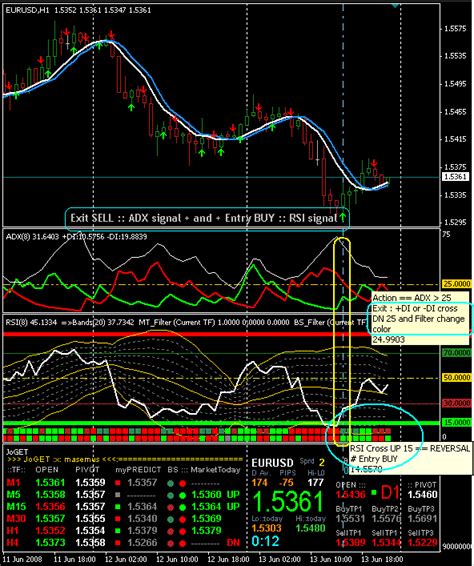Image resolution: width=474 pixels, height=566 pixels.
Task: Click the red DN label in H4 row
Action: 233,543
